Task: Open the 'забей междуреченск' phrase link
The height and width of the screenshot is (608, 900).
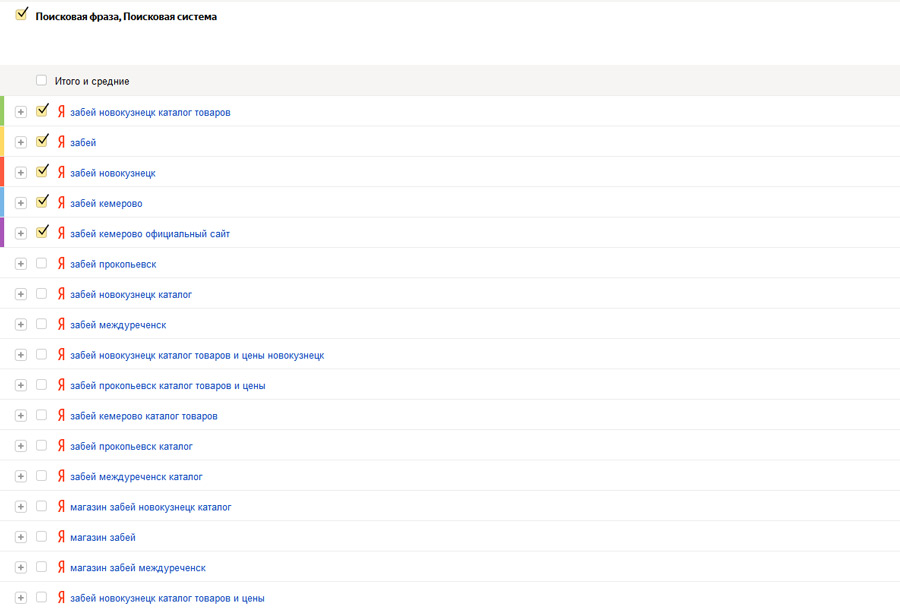Action: 118,326
